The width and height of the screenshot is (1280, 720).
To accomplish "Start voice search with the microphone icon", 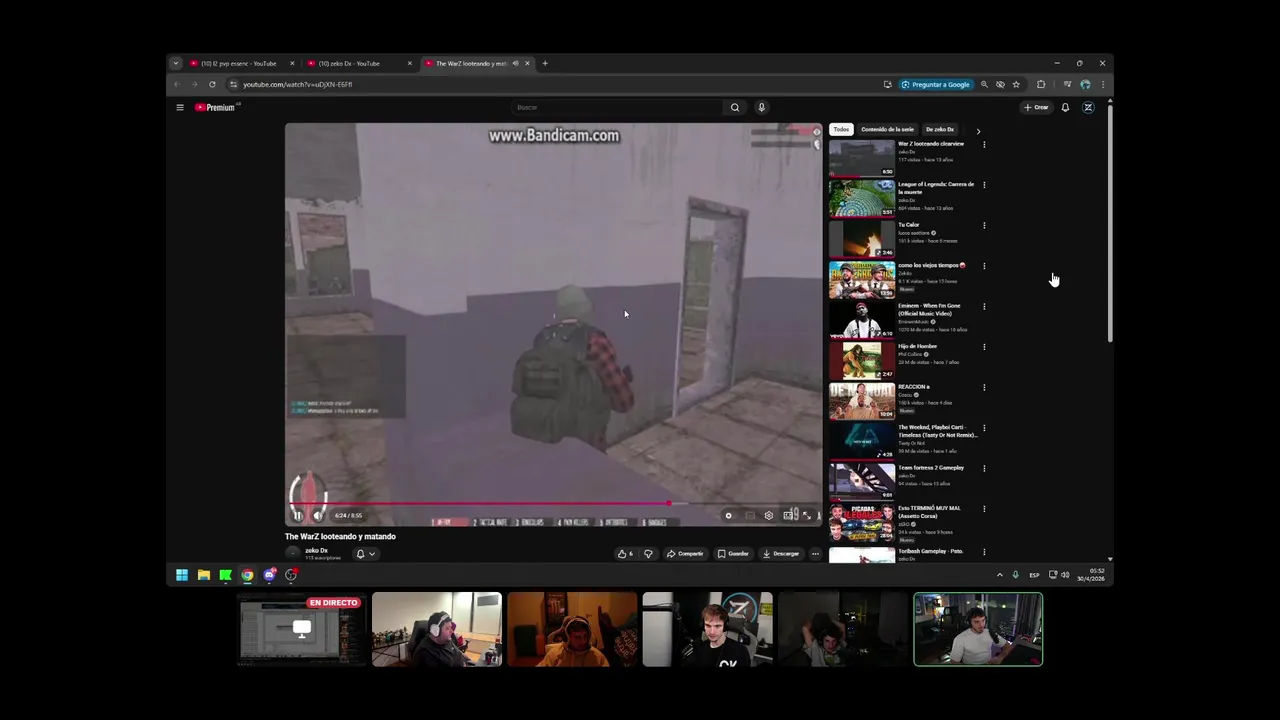I will [x=761, y=107].
